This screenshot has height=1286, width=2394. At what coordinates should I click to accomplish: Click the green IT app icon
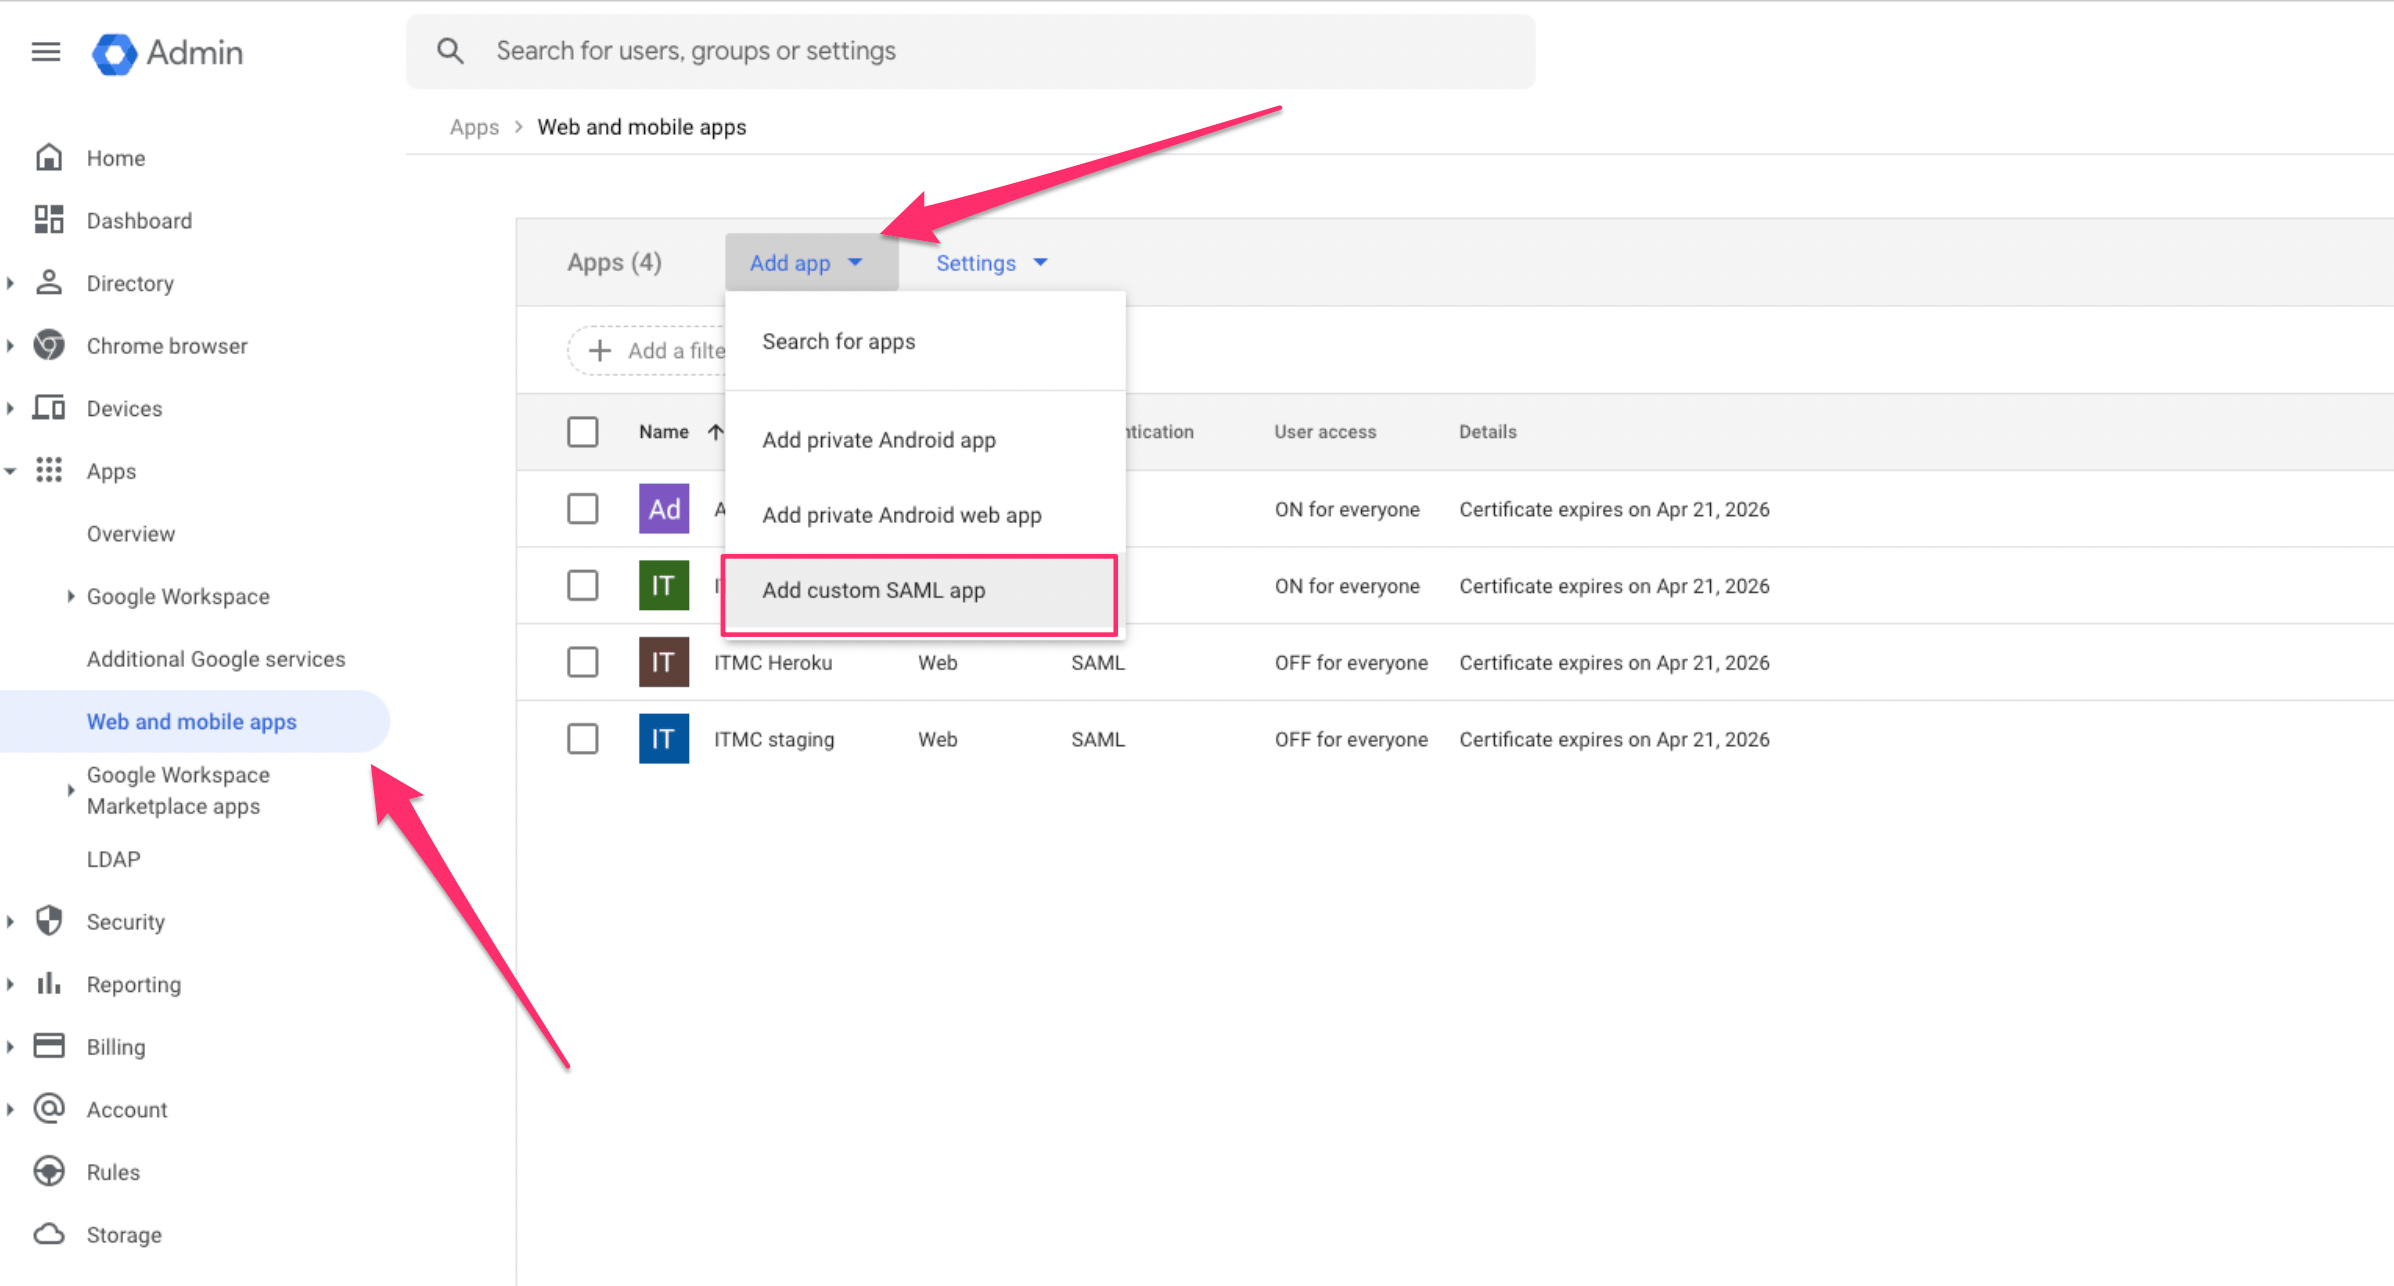tap(664, 585)
